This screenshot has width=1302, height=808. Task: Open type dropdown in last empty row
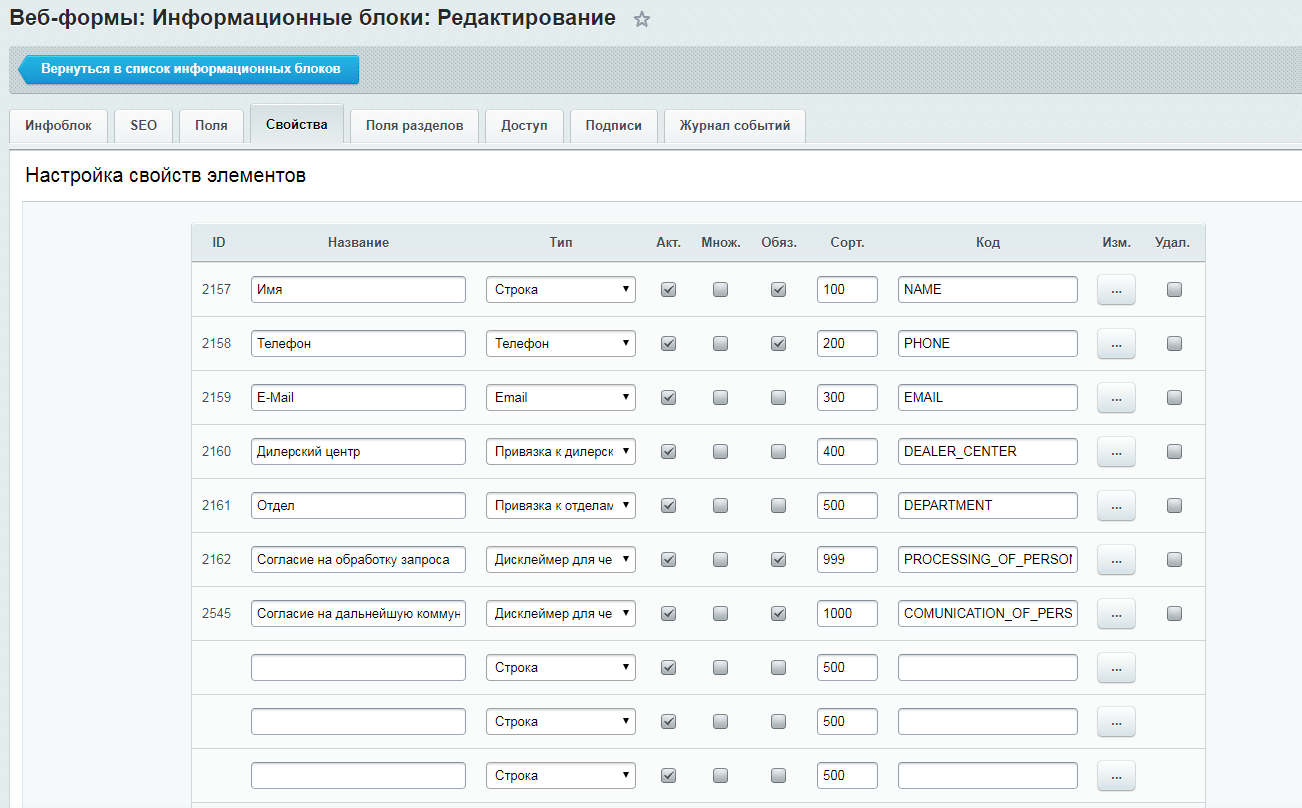pos(560,775)
